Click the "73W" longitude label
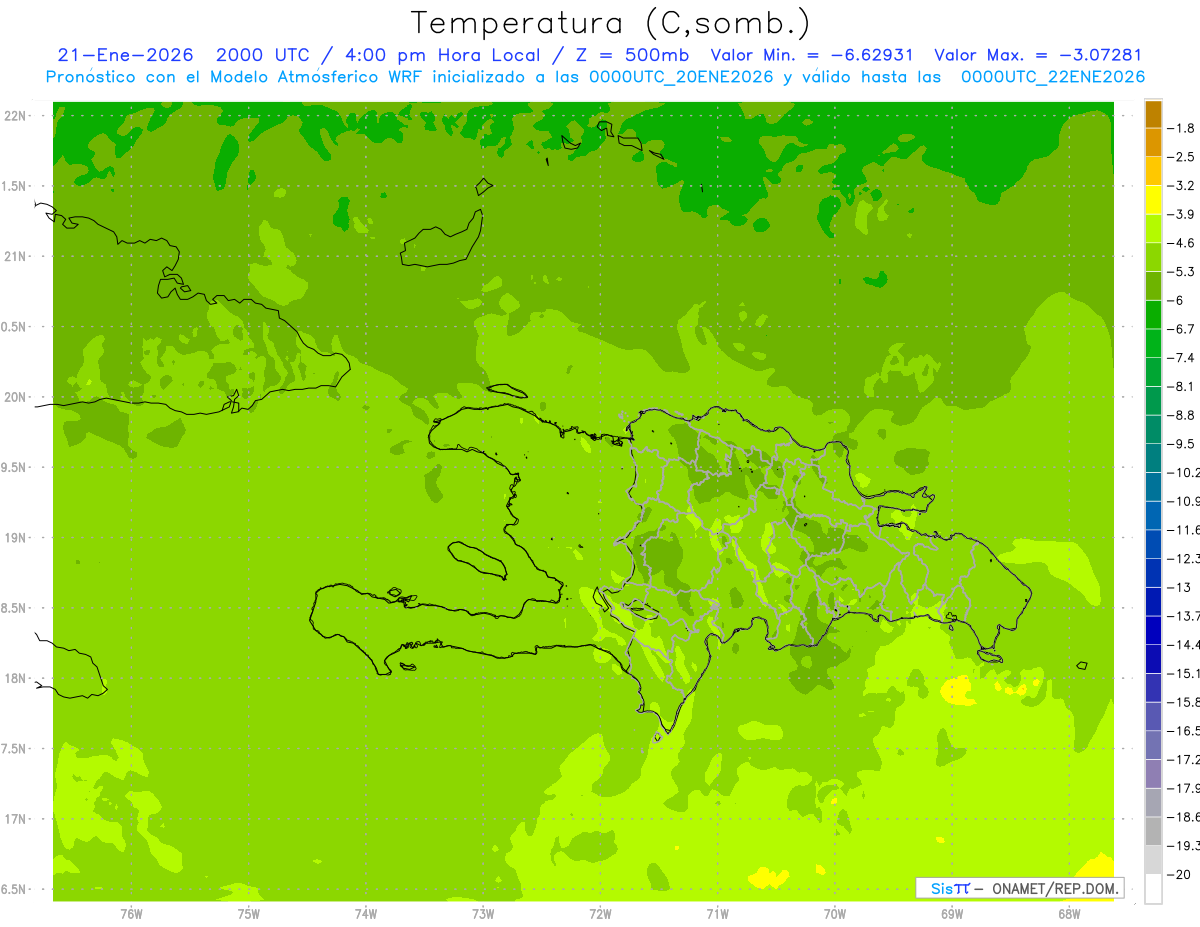Image resolution: width=1200 pixels, height=927 pixels. pos(483,913)
